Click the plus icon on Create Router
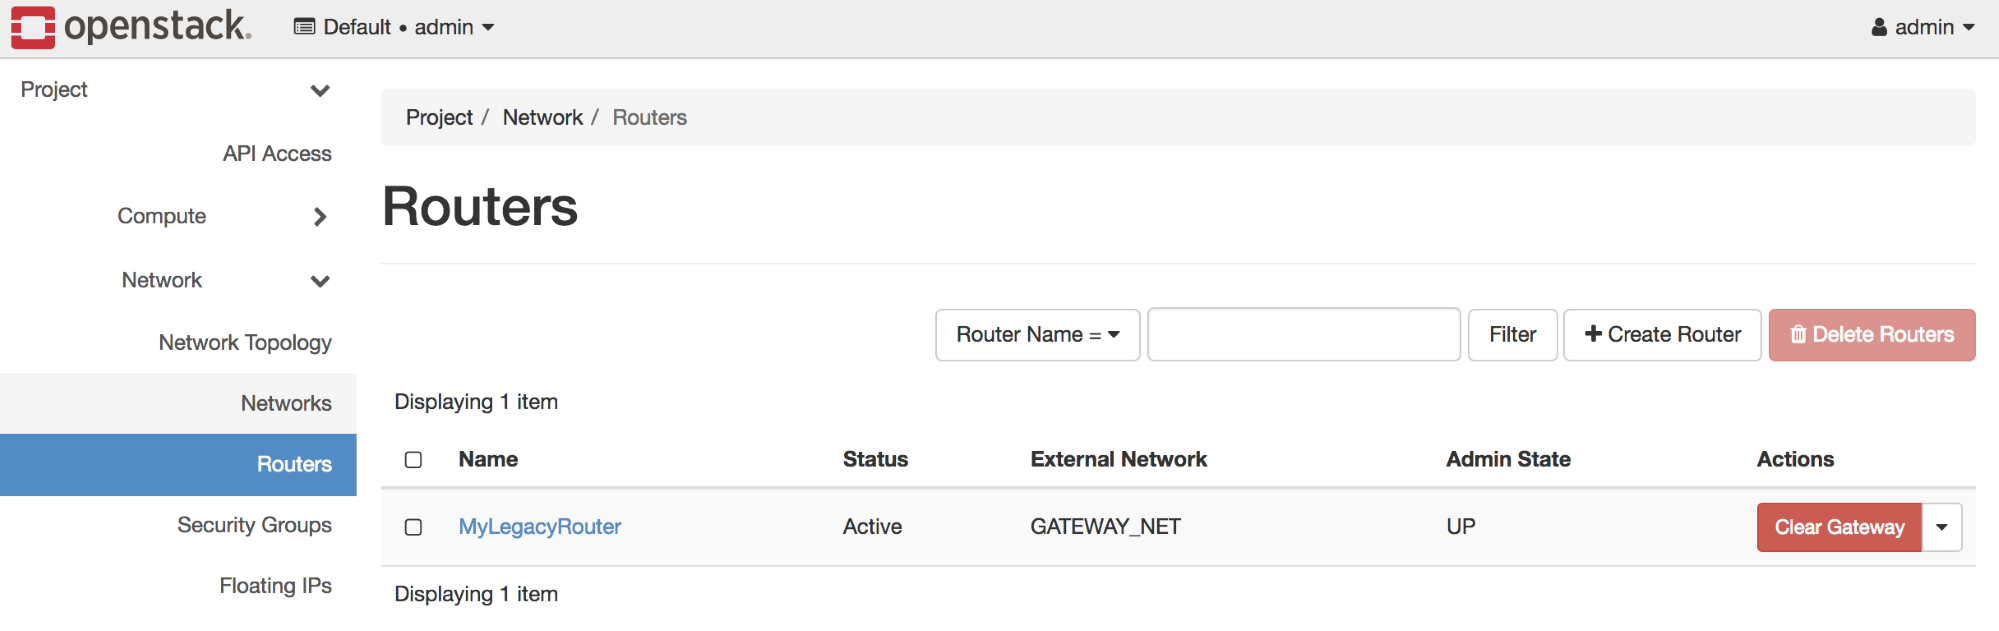The width and height of the screenshot is (1999, 631). (1593, 334)
